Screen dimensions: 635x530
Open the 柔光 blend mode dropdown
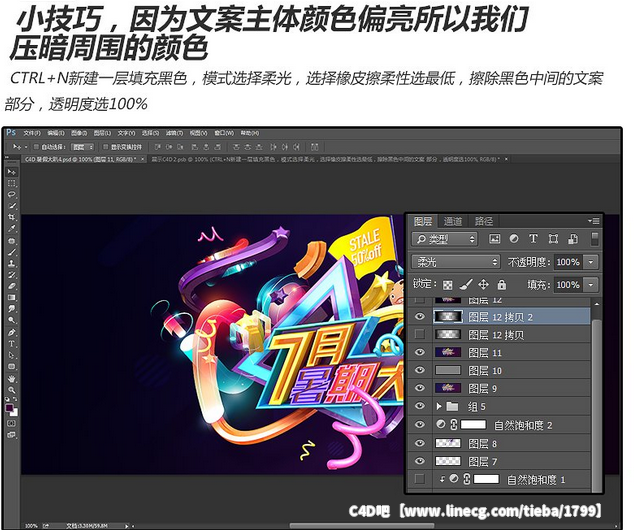coord(457,262)
